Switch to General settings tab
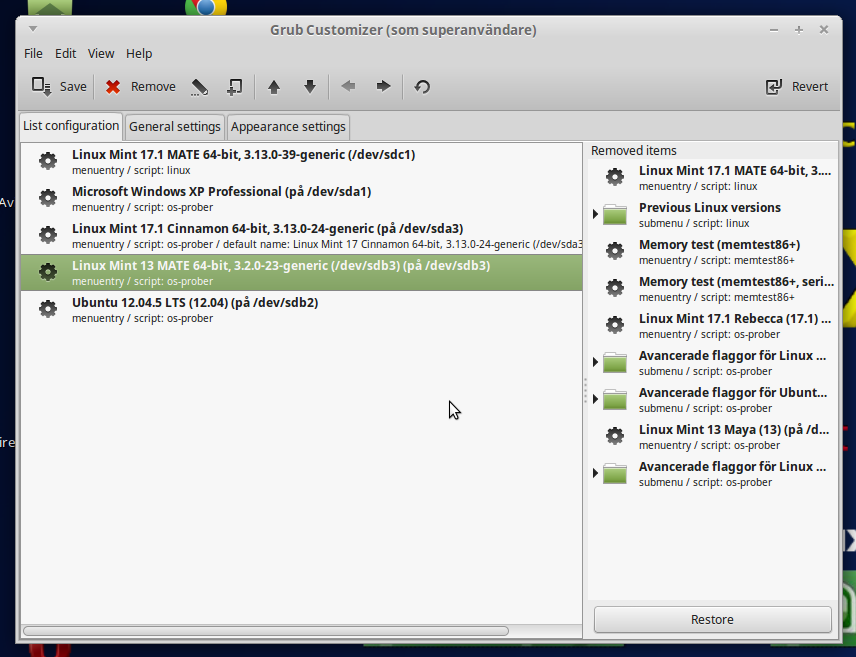The height and width of the screenshot is (657, 856). point(175,127)
